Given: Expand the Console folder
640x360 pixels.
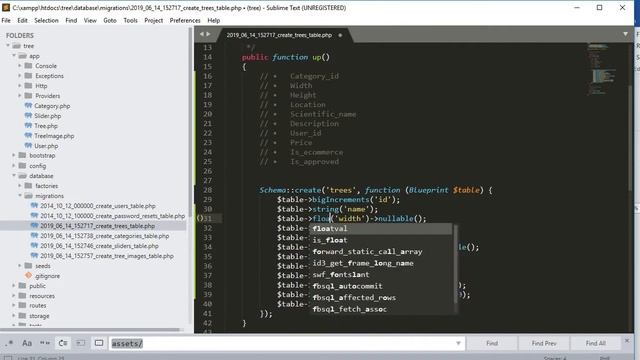Looking at the screenshot, I should click(19, 66).
